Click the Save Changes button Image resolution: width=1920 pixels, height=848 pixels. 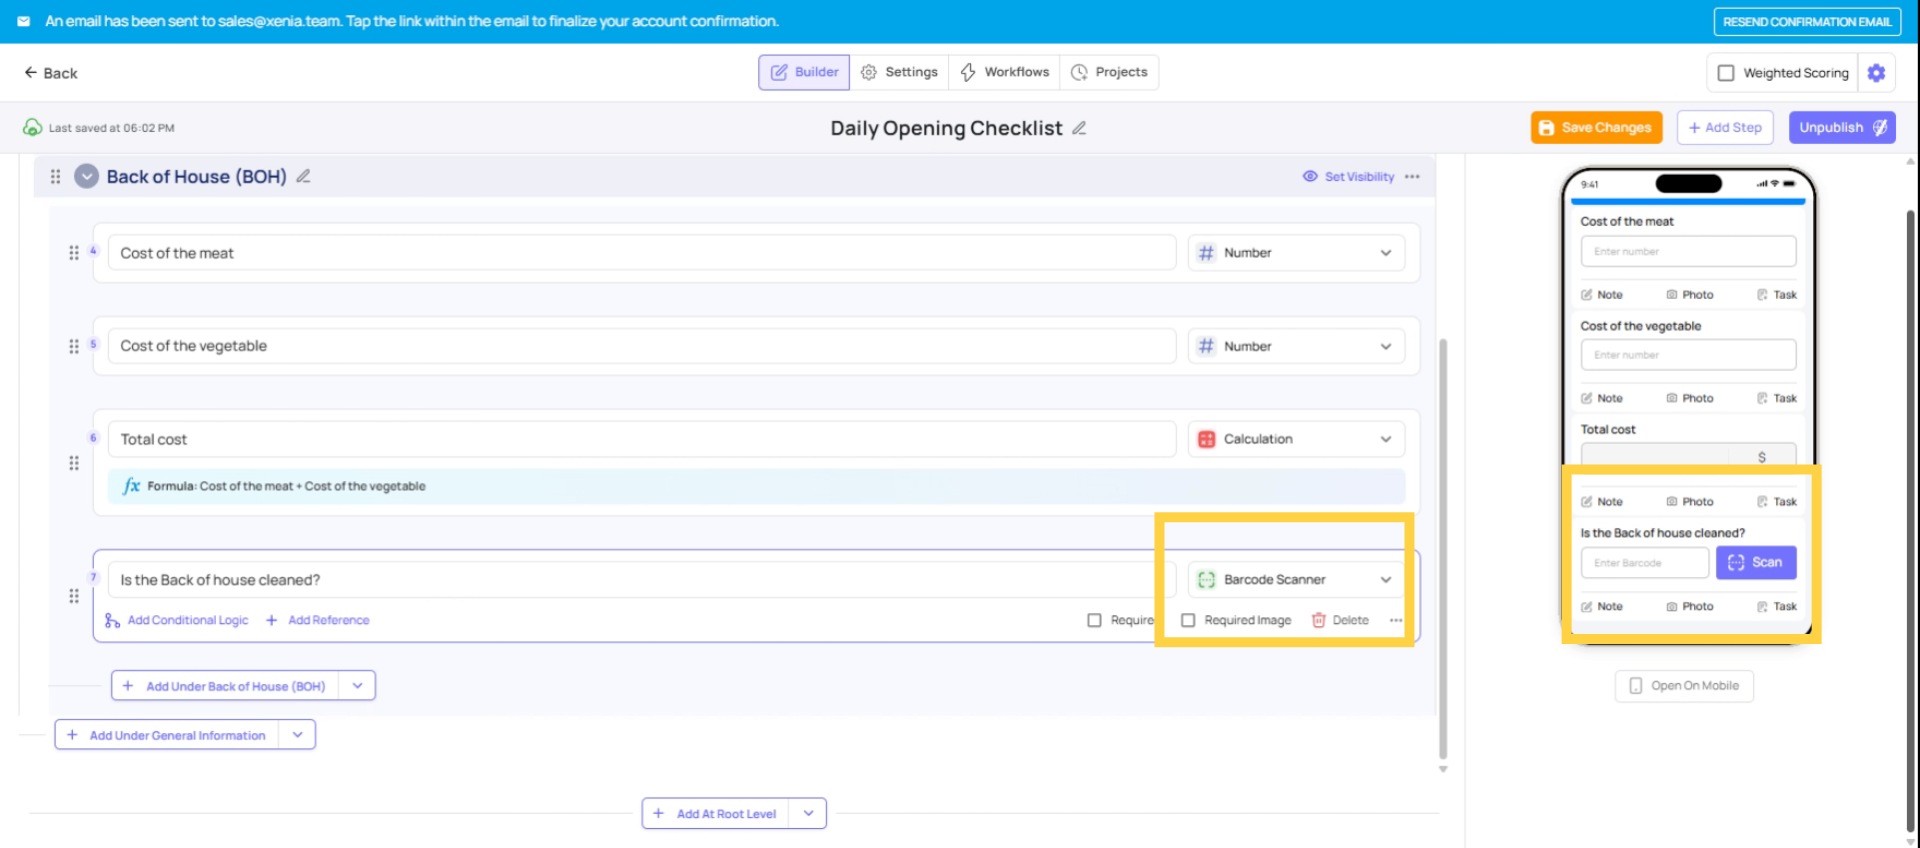1596,128
